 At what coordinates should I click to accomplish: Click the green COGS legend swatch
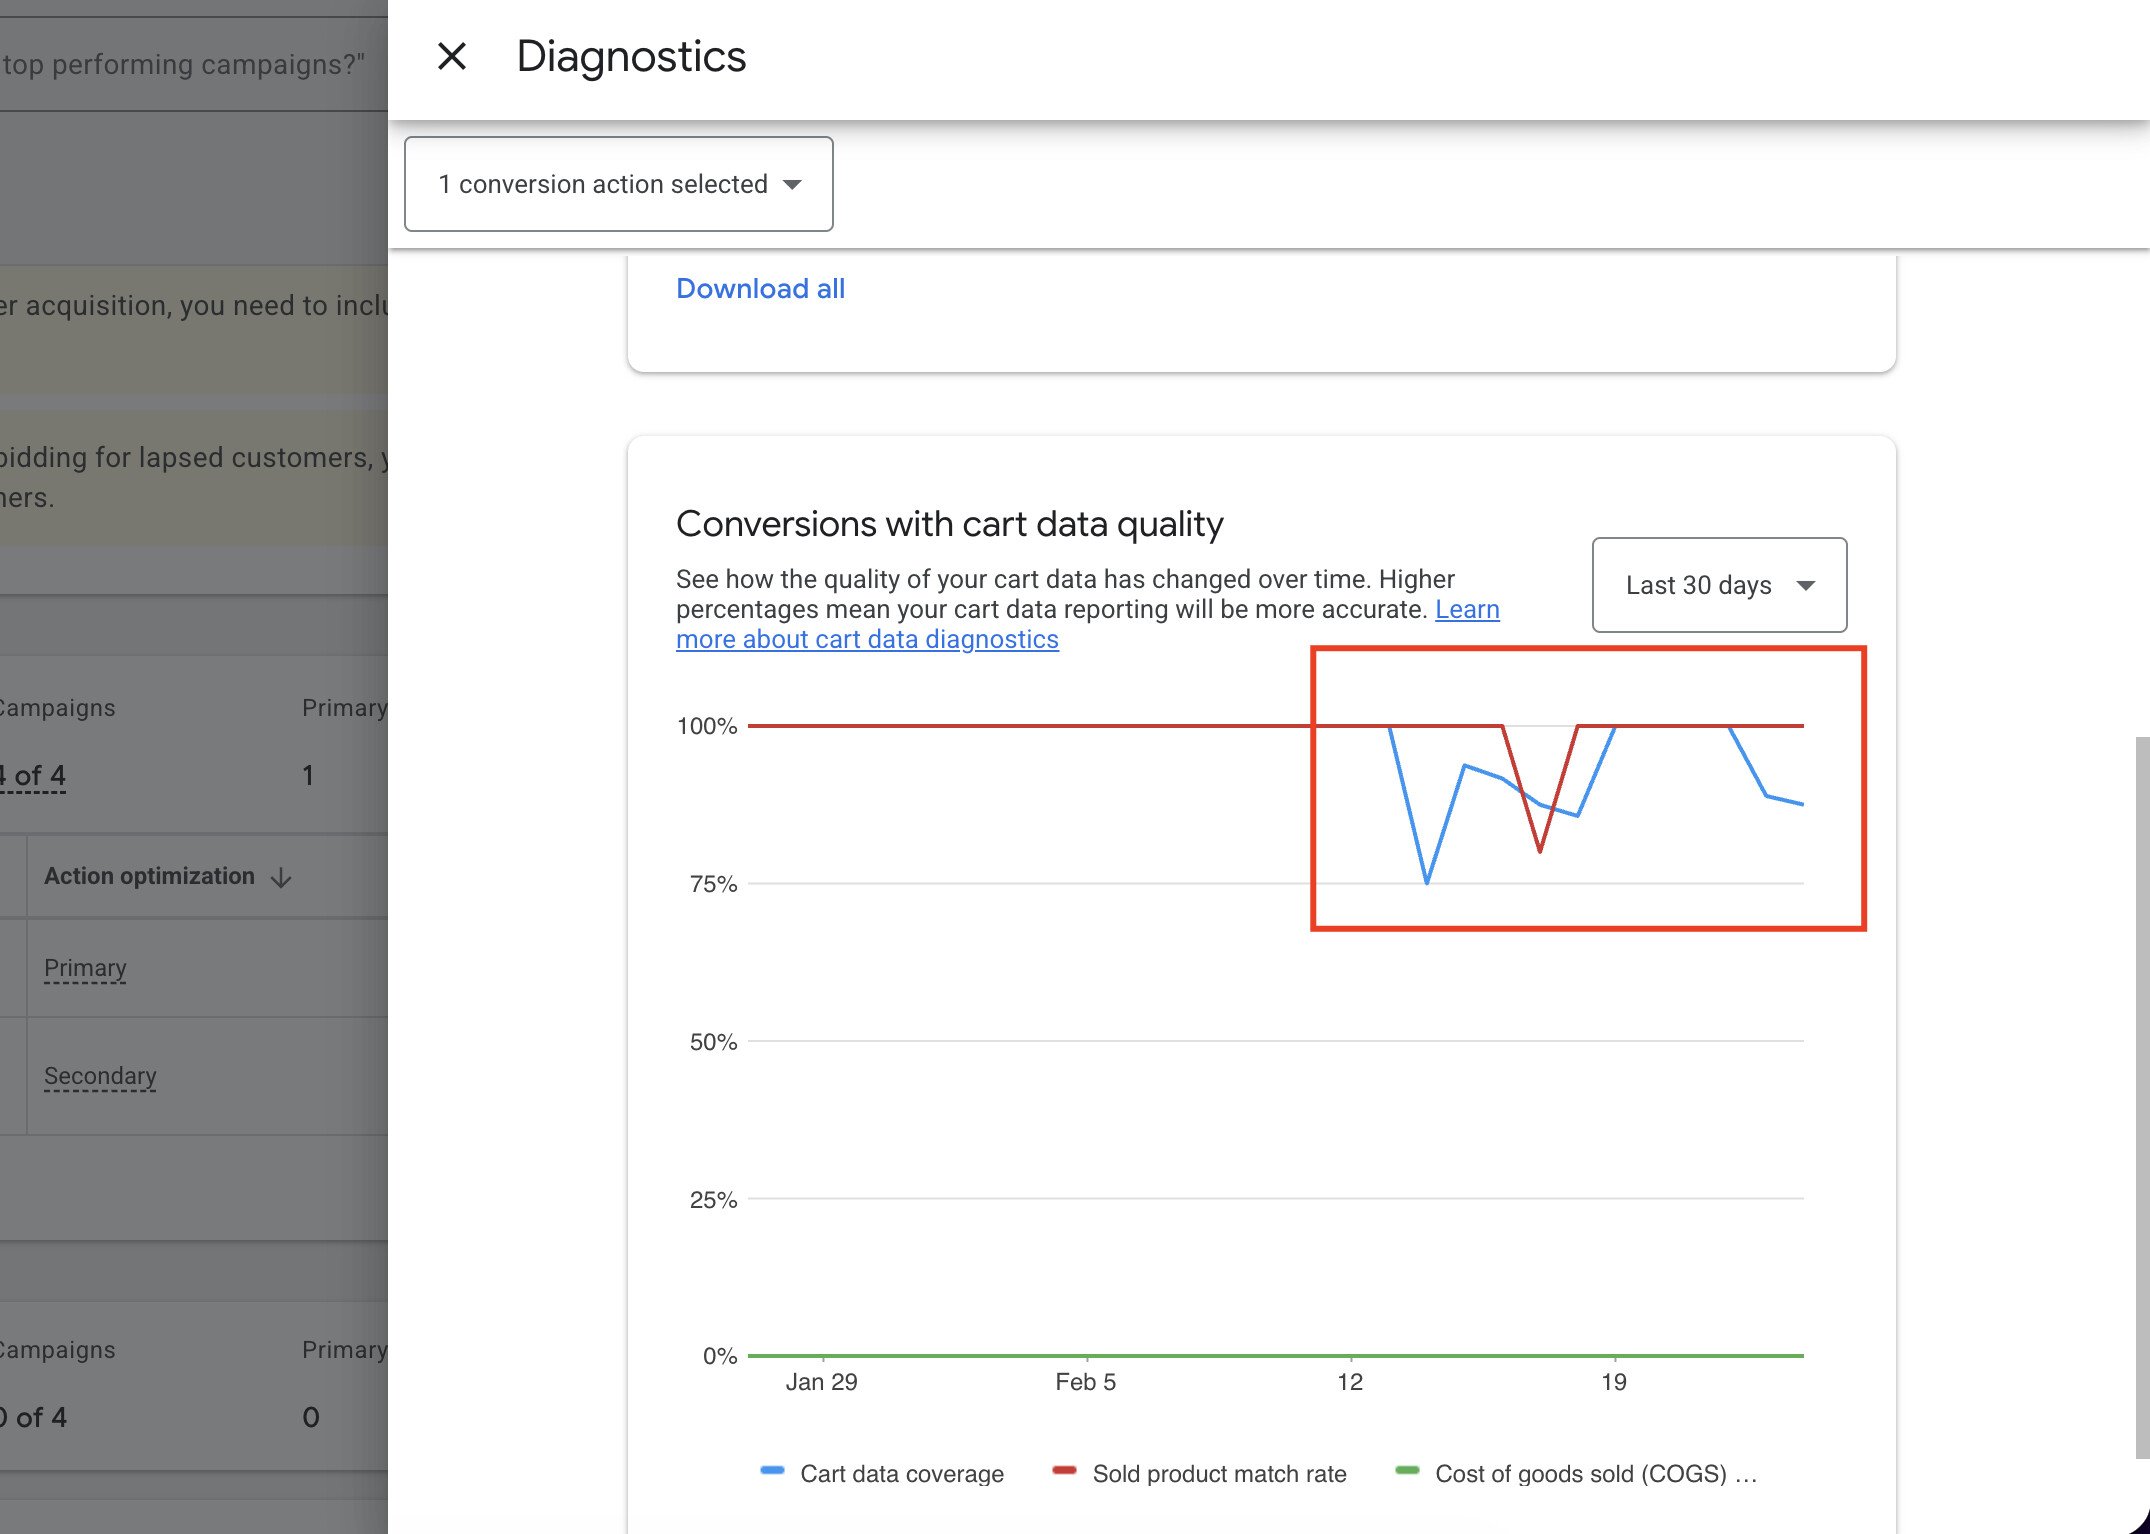tap(1407, 1470)
